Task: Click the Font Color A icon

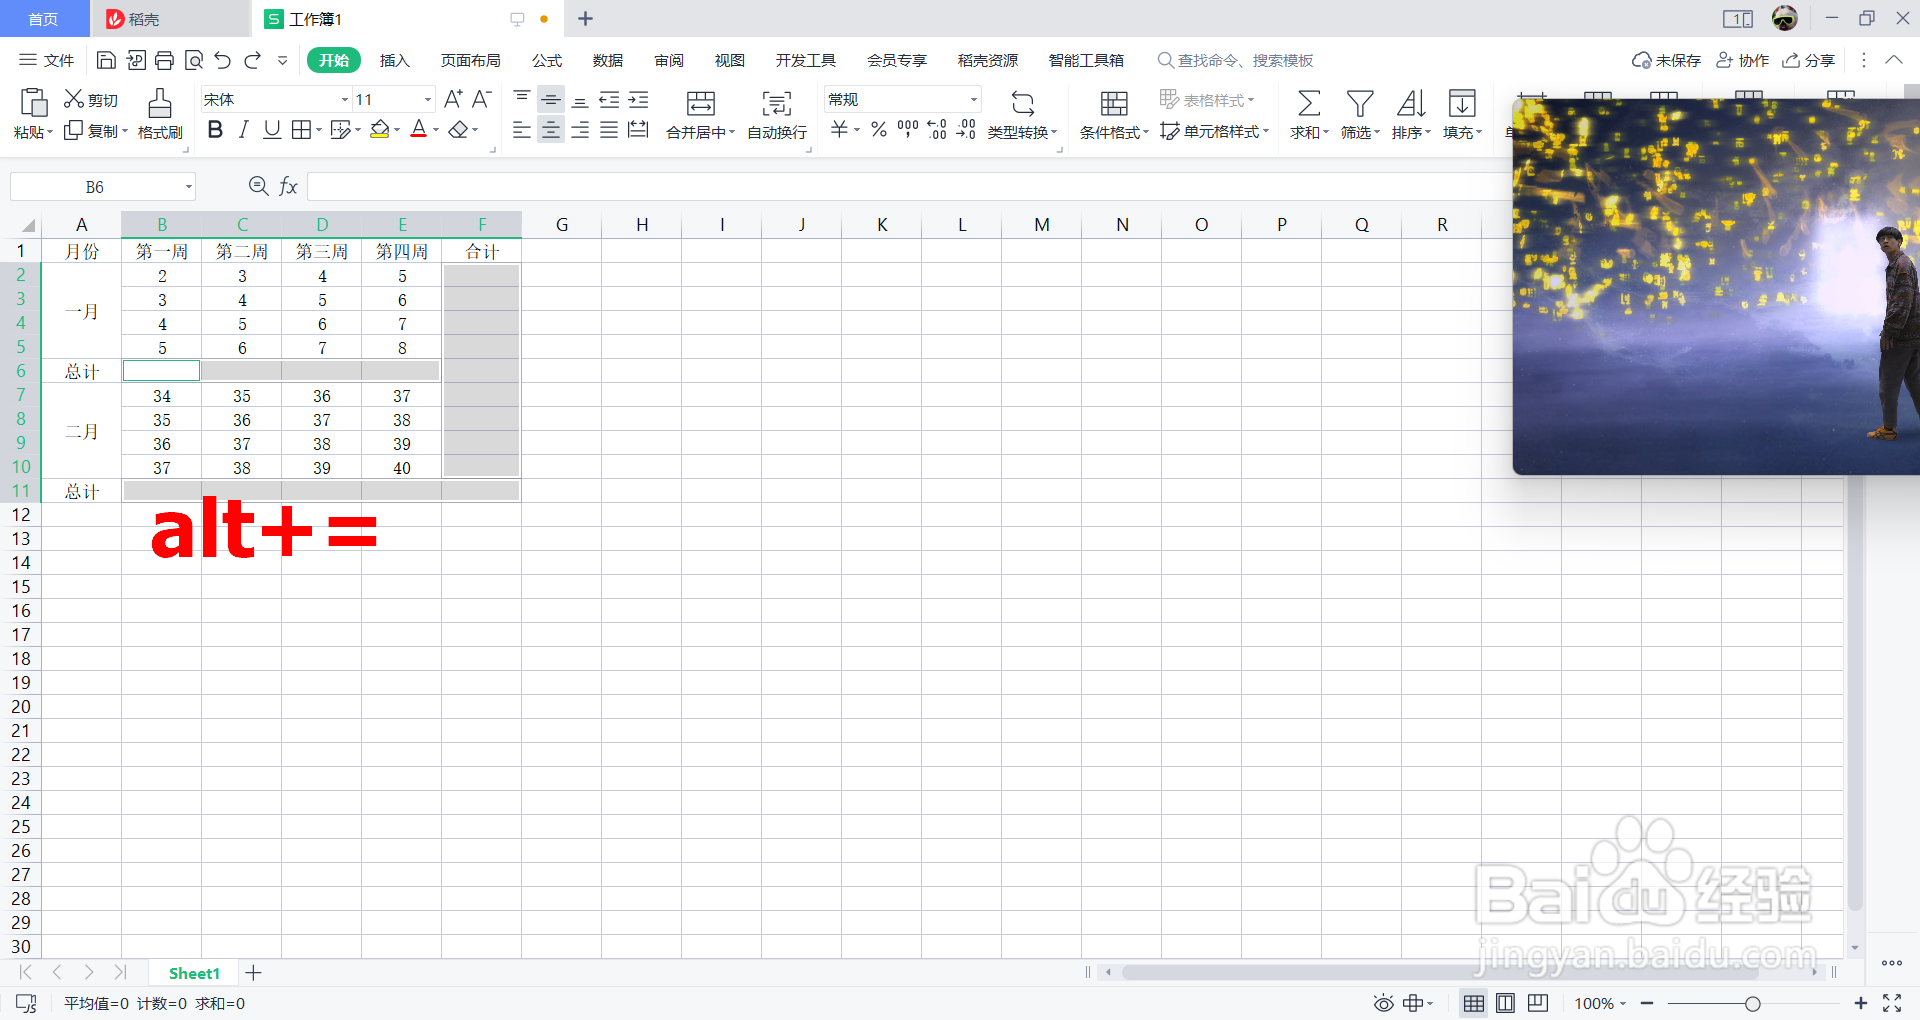Action: pos(419,130)
